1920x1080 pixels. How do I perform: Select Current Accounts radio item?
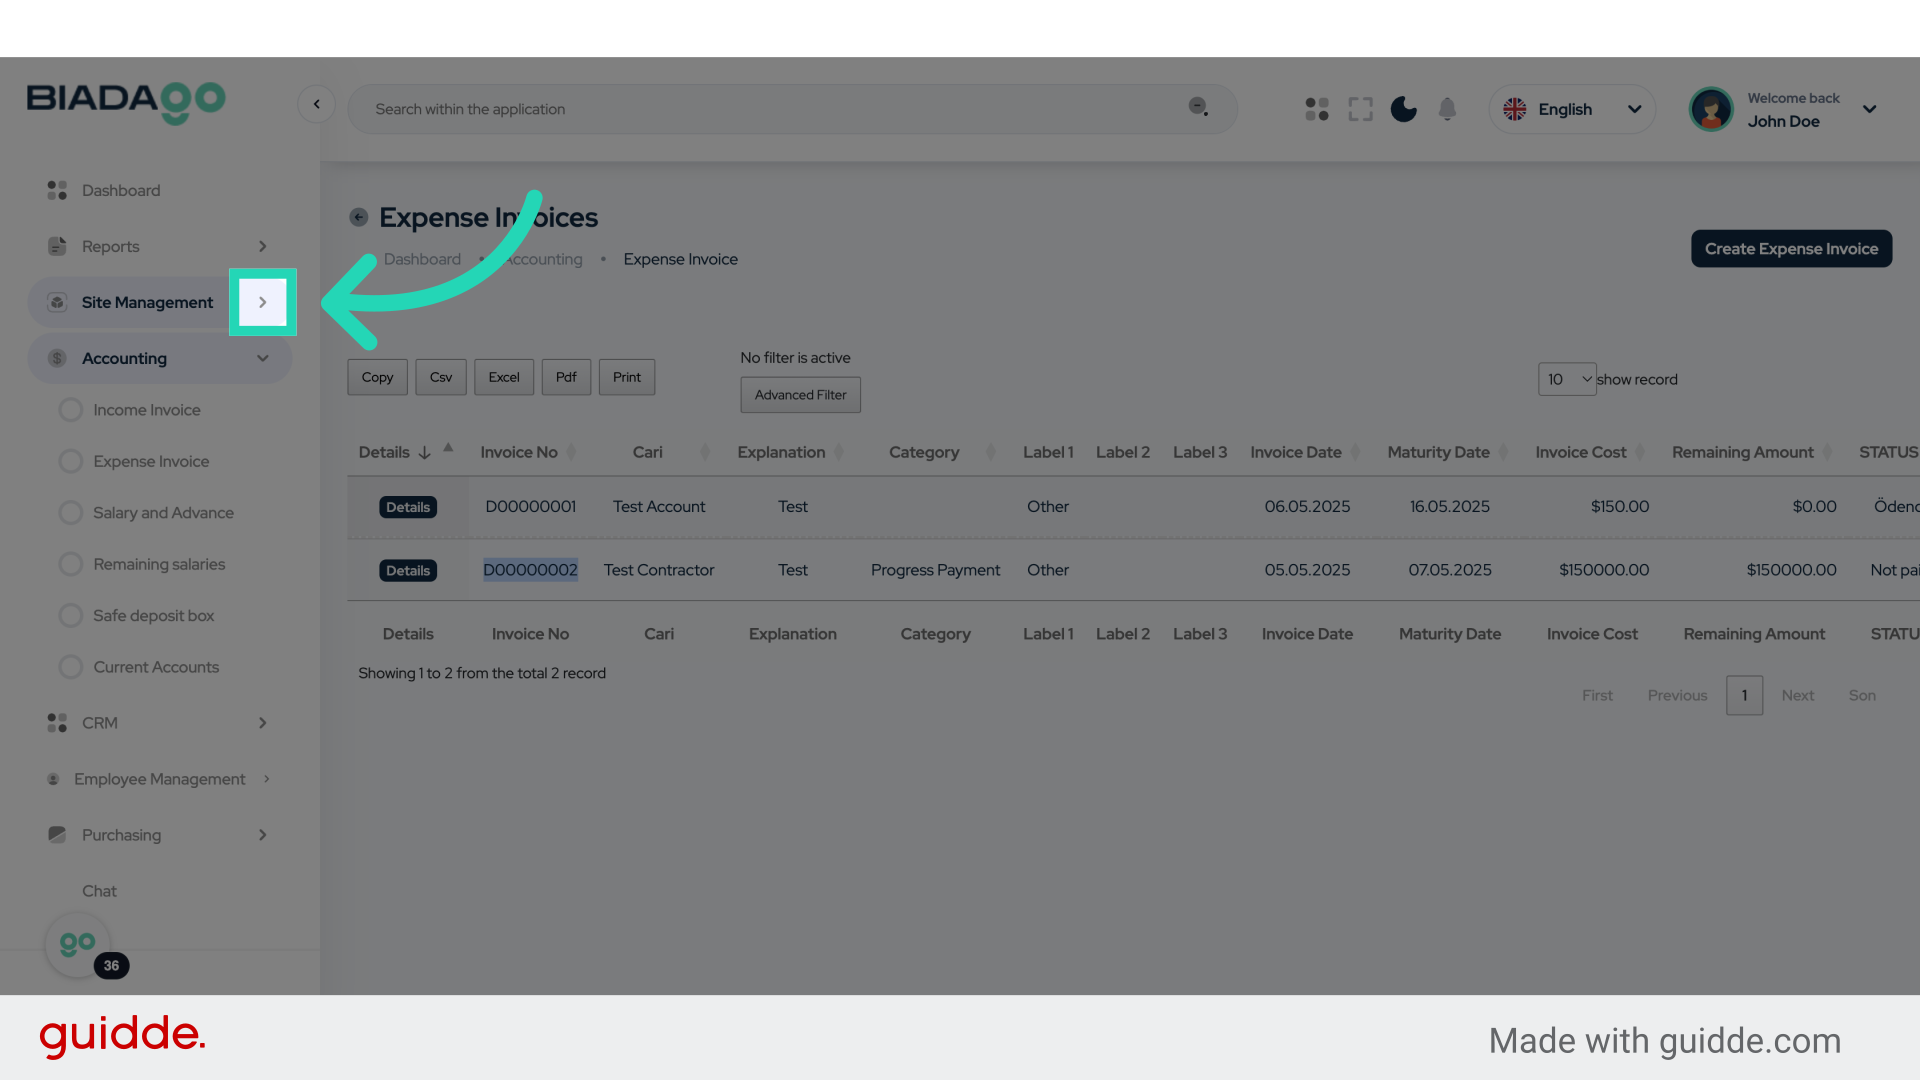point(71,667)
